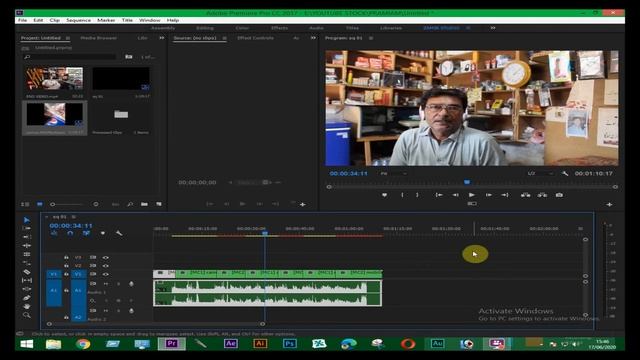
Task: Click the Extract button in Program monitor
Action: [542, 195]
